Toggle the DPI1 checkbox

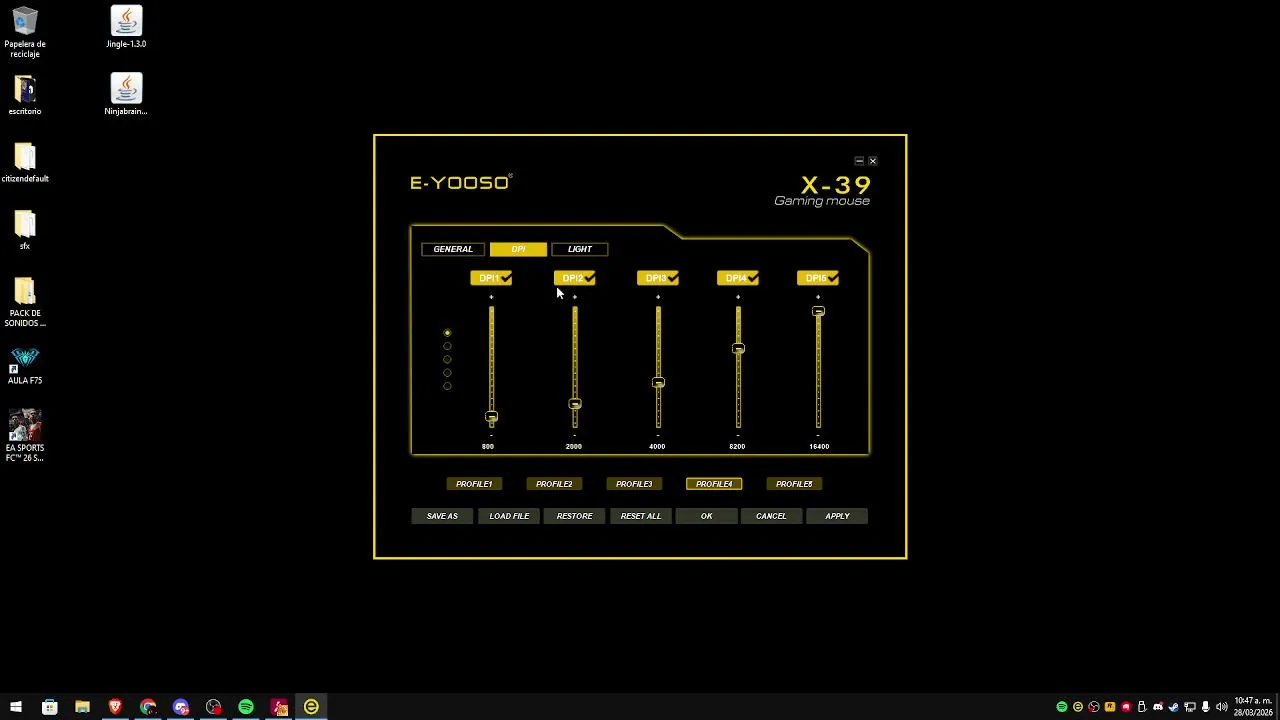pyautogui.click(x=491, y=278)
